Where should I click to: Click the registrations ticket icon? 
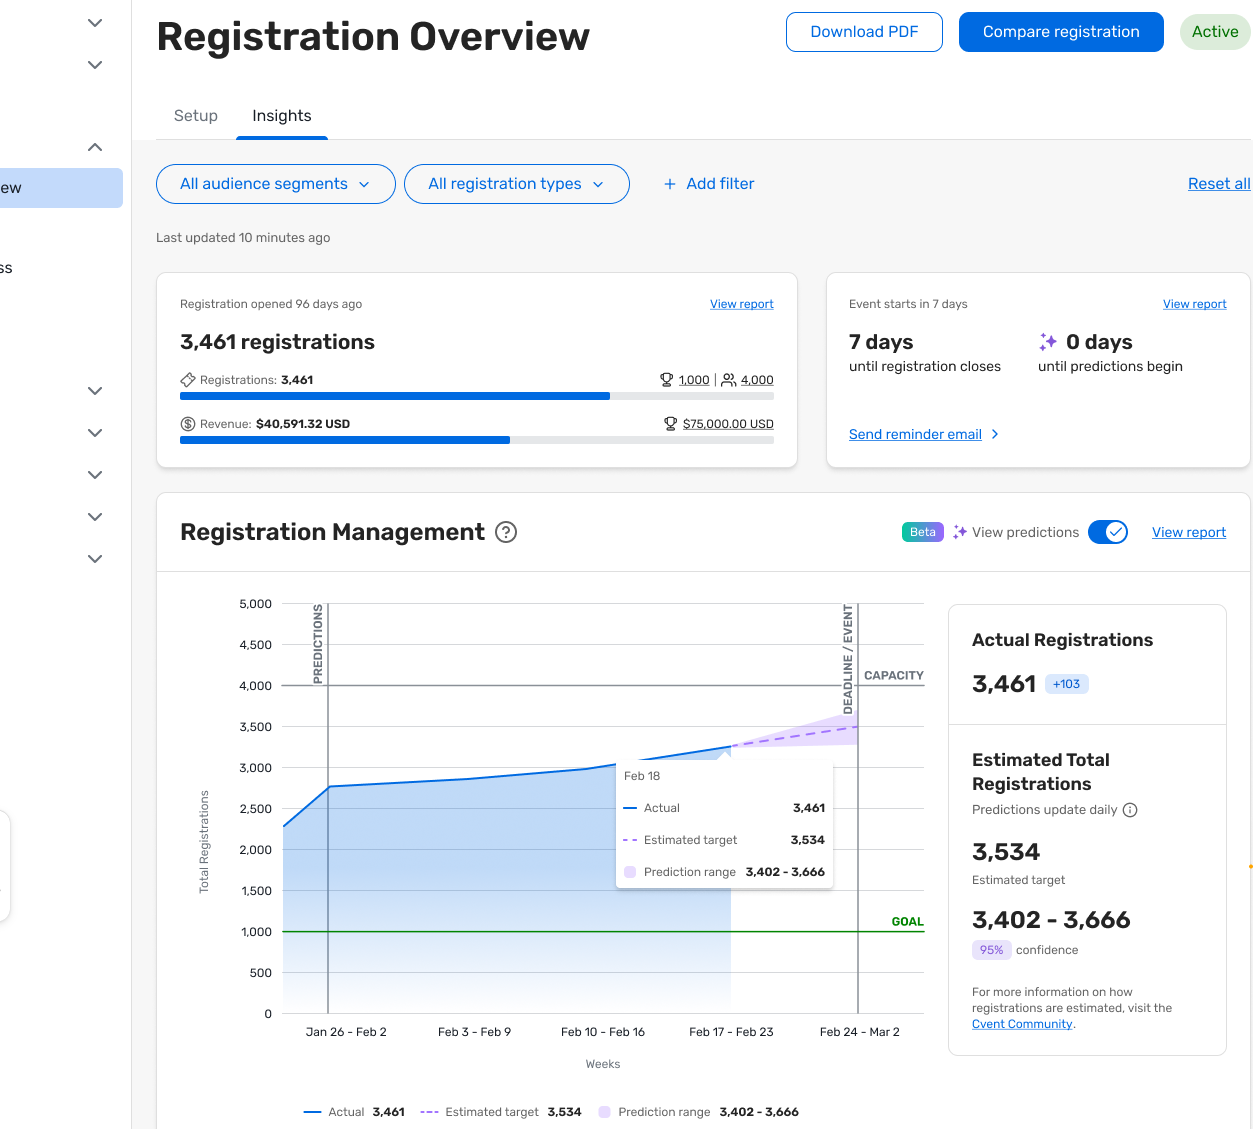click(x=187, y=380)
